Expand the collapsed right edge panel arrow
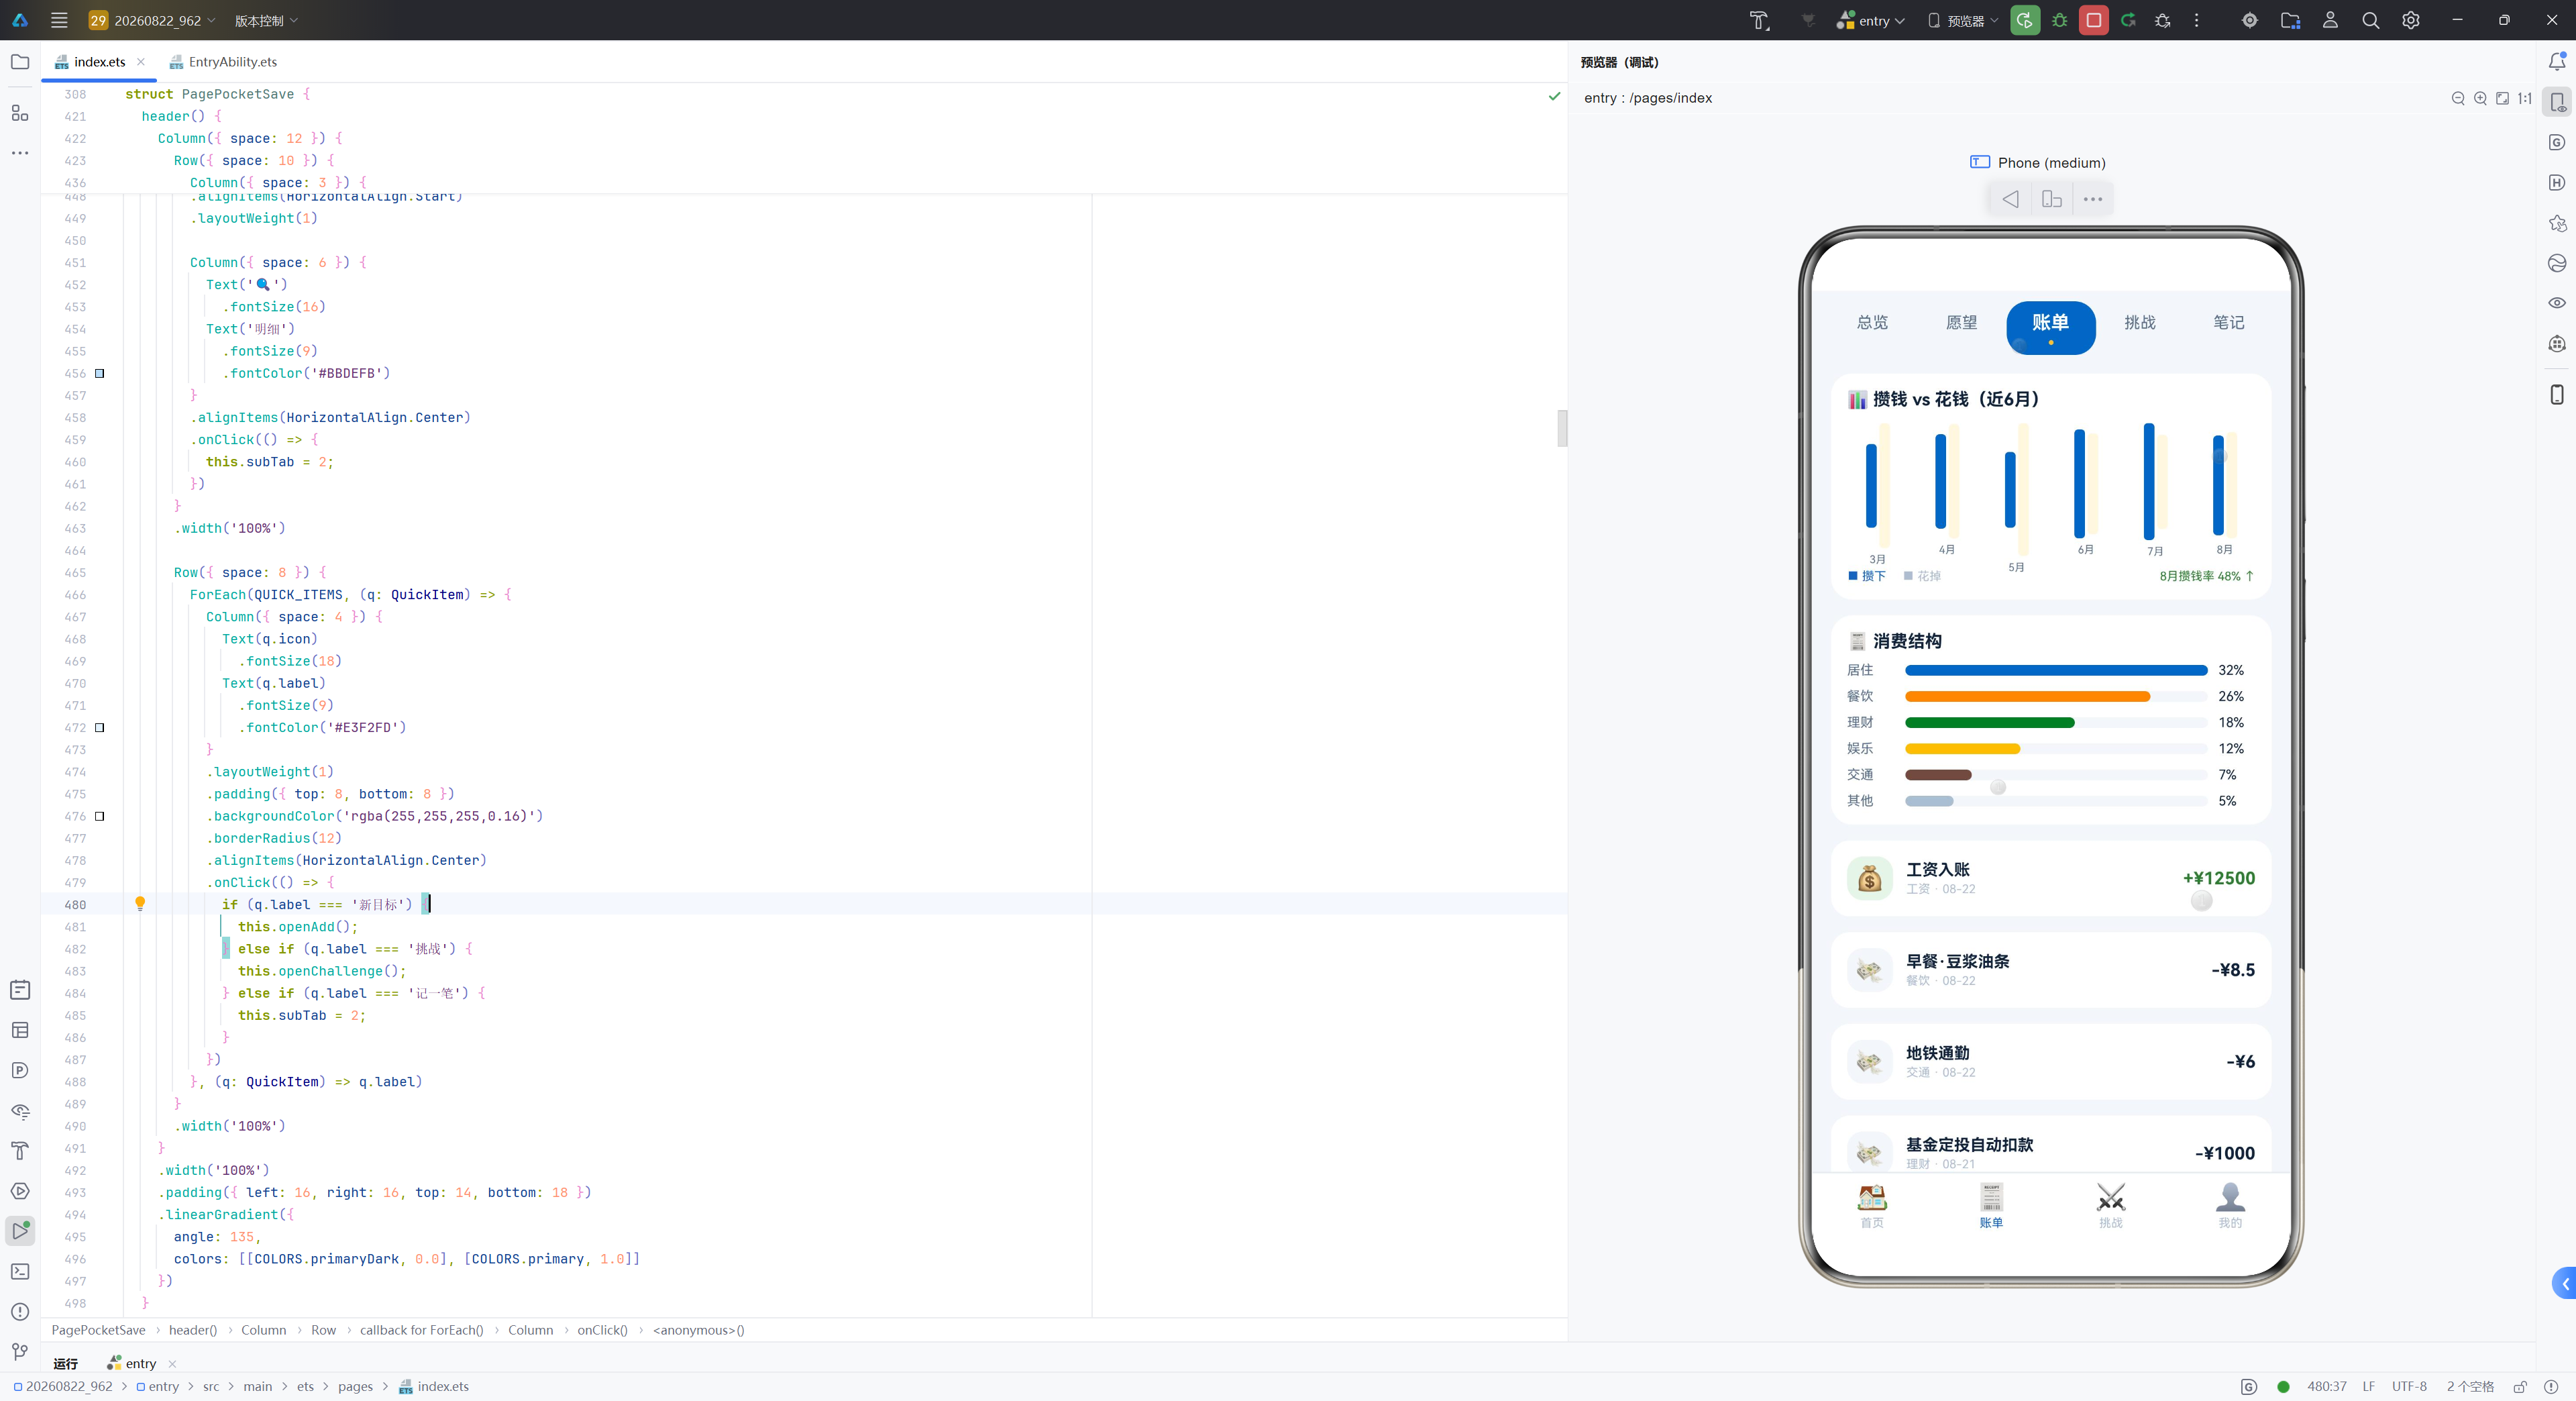This screenshot has height=1401, width=2576. tap(2565, 1283)
